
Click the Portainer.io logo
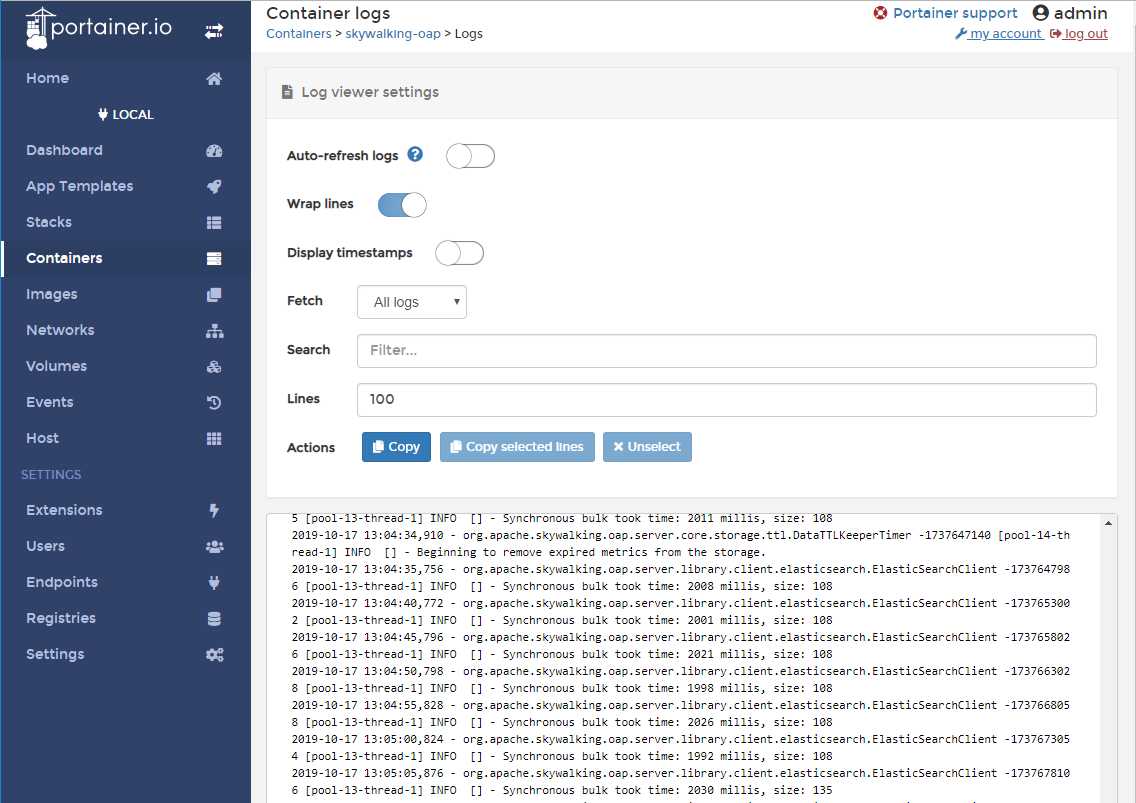[99, 28]
